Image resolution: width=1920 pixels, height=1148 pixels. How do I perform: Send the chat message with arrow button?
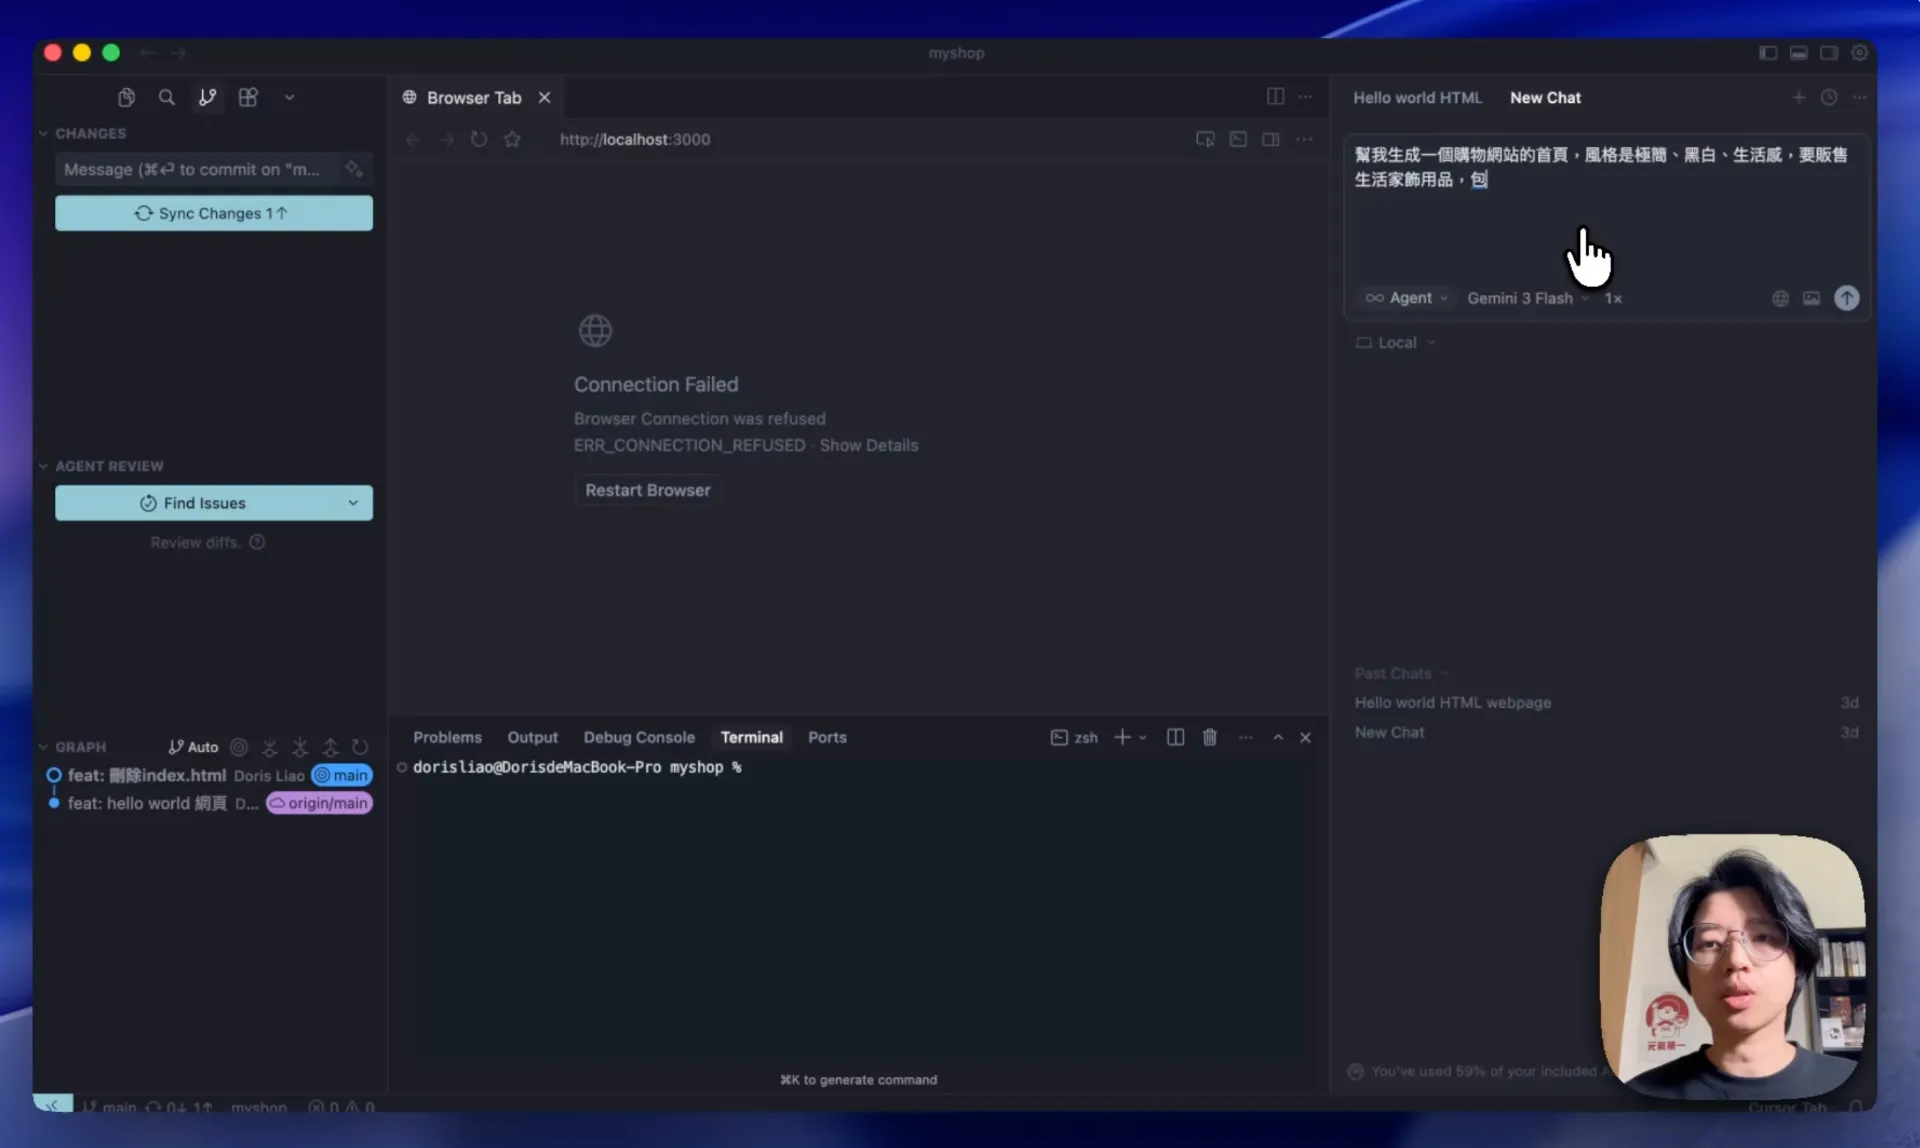tap(1846, 298)
